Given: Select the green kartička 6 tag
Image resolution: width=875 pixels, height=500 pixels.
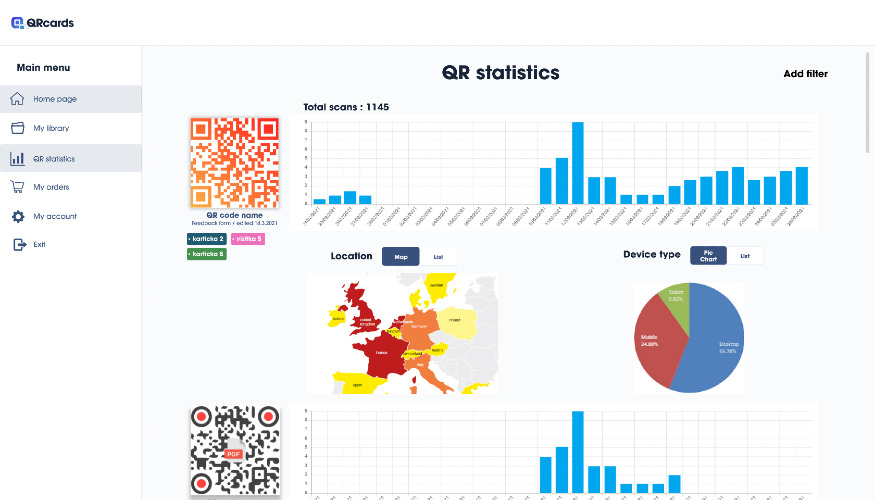Looking at the screenshot, I should 206,254.
